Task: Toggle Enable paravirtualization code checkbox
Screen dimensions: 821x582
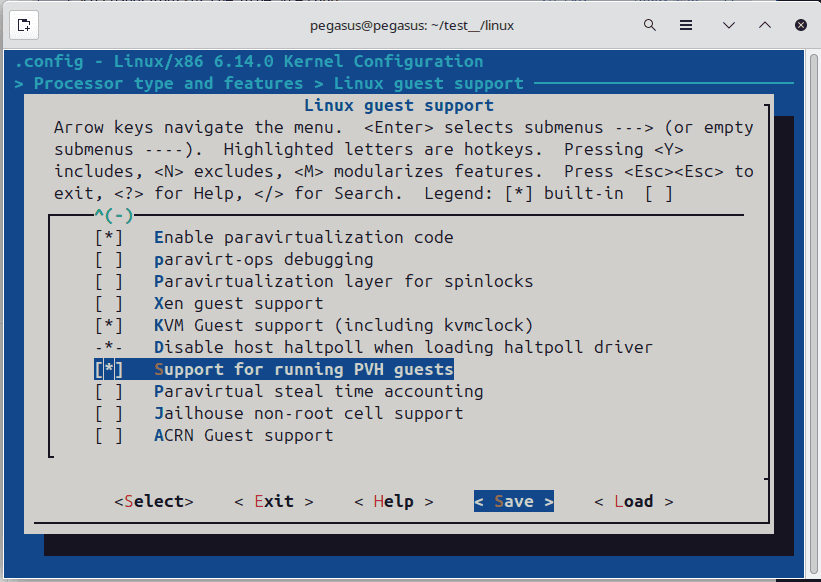Action: tap(109, 237)
